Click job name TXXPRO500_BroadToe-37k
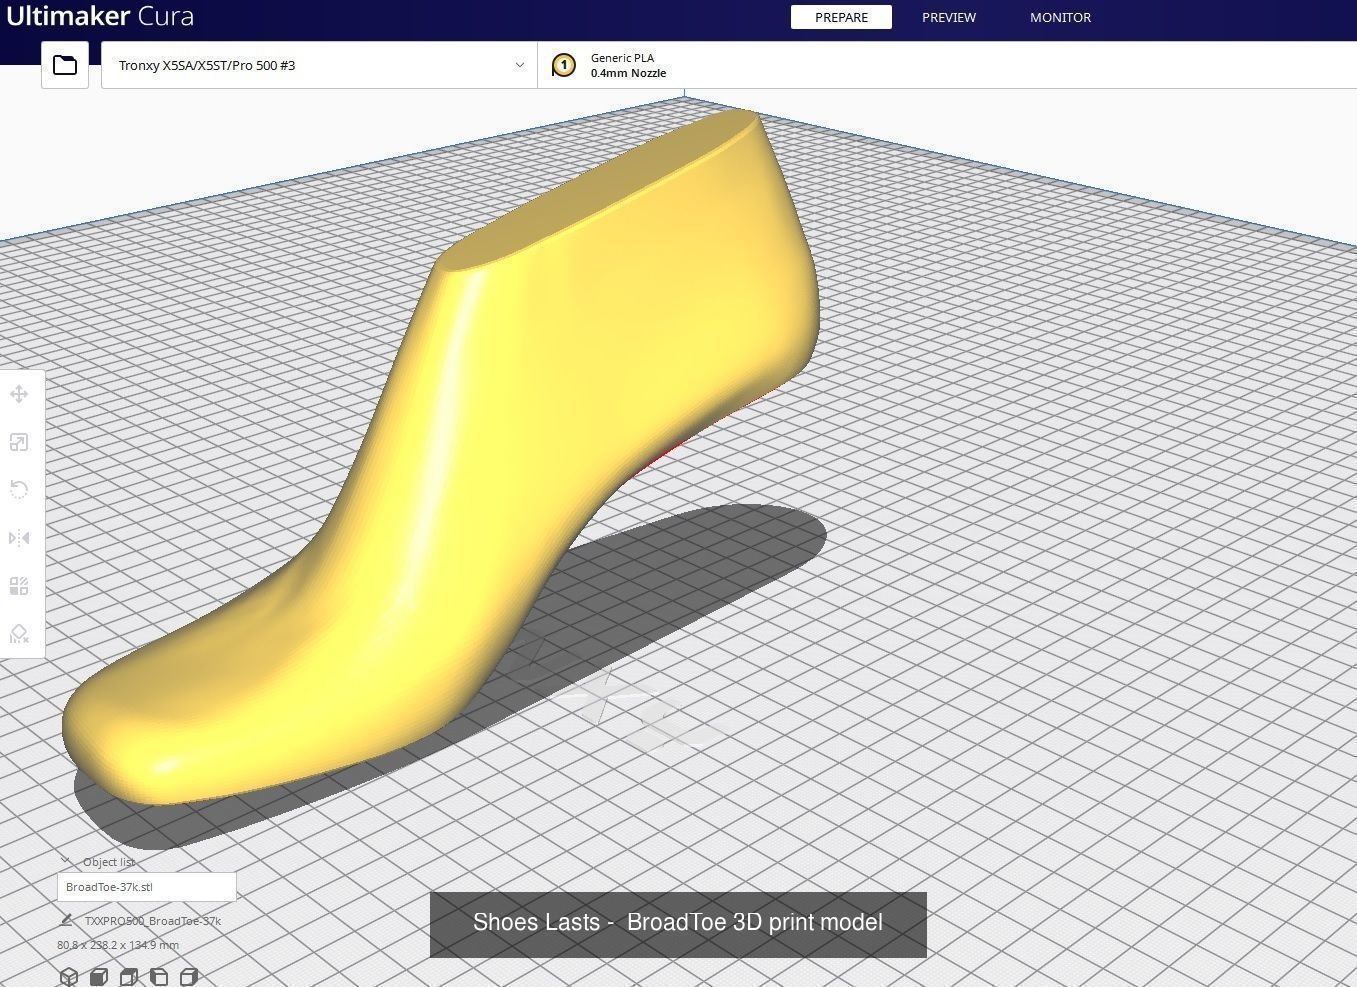Viewport: 1357px width, 987px height. point(153,921)
